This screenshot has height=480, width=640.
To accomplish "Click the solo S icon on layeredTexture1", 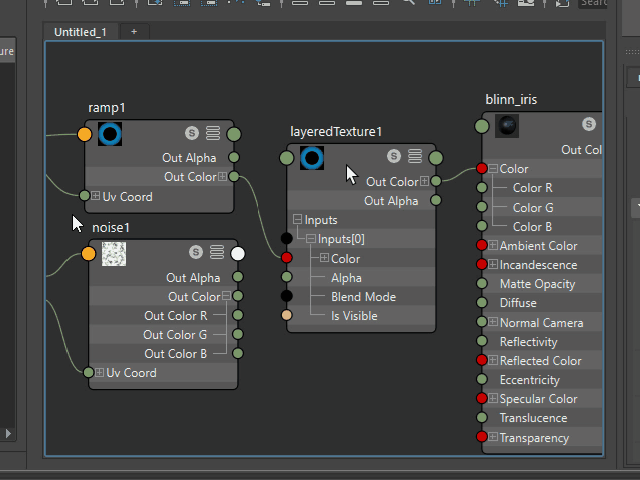I will tap(394, 156).
